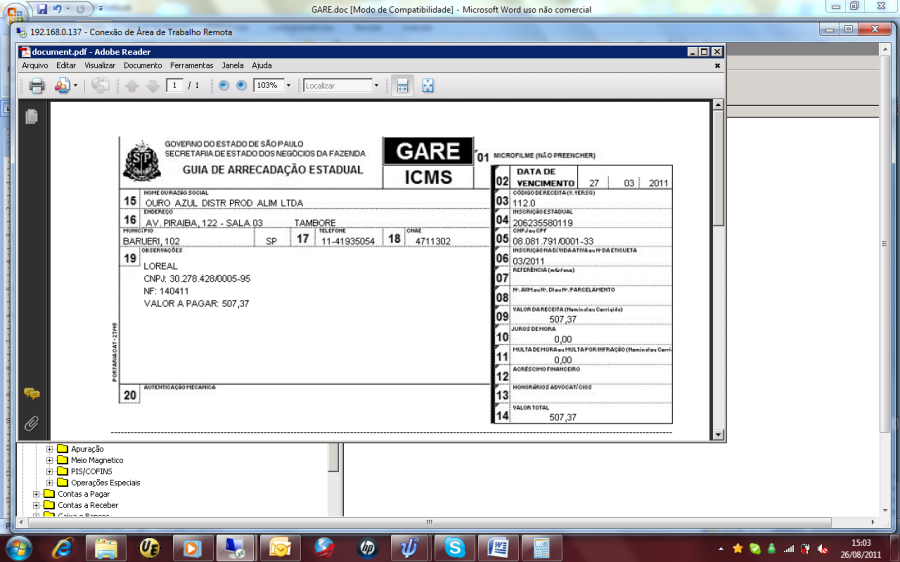900x562 pixels.
Task: Open the Janela menu
Action: [232, 65]
